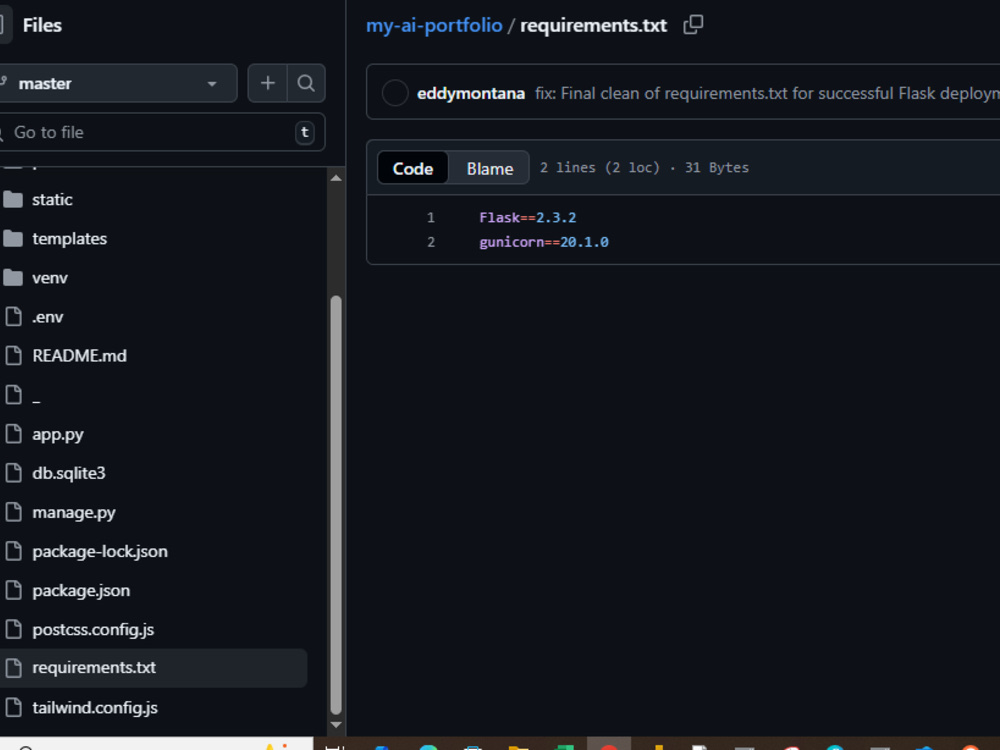Click the search magnifier button
Image resolution: width=1000 pixels, height=750 pixels.
coord(306,83)
